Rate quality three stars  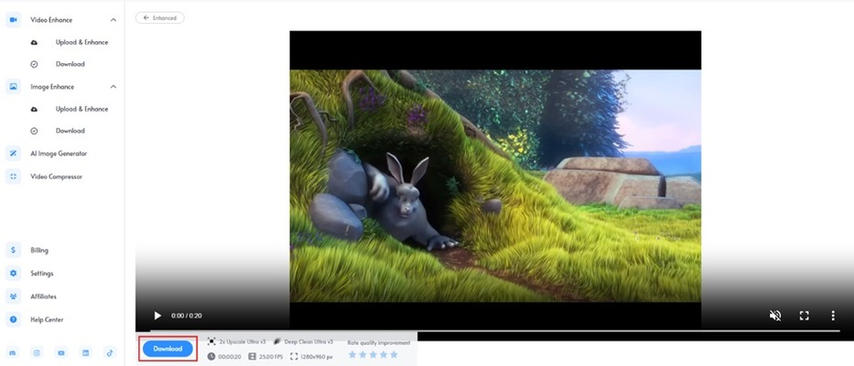click(373, 355)
